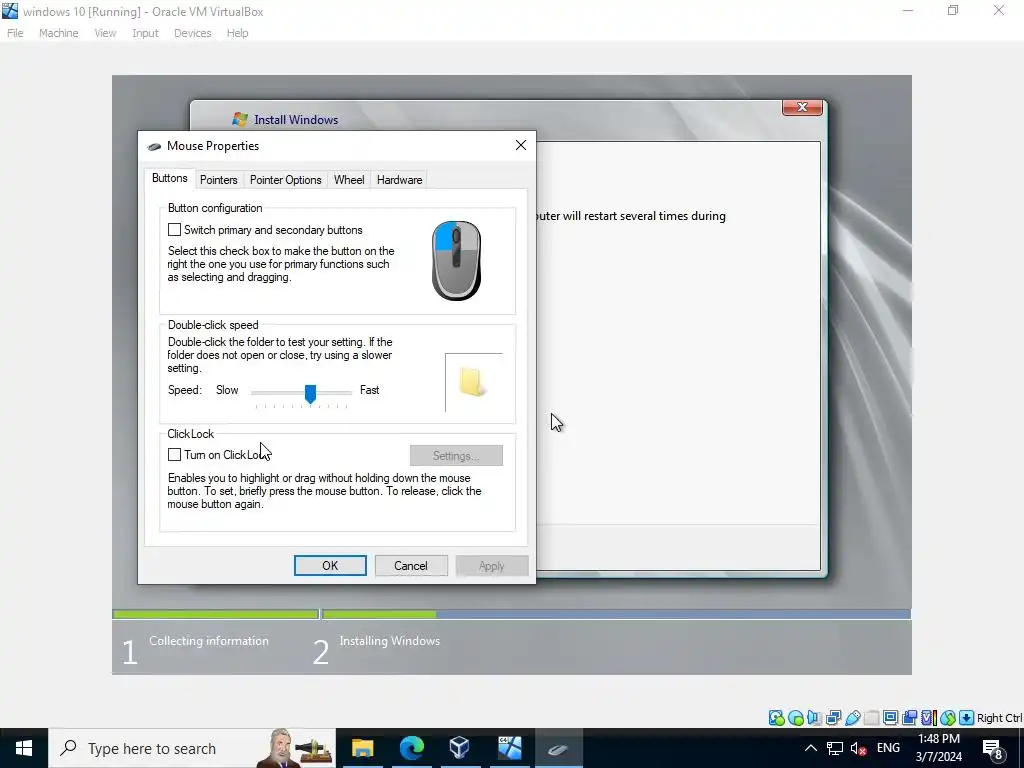Open File Explorer from the taskbar

coord(362,748)
